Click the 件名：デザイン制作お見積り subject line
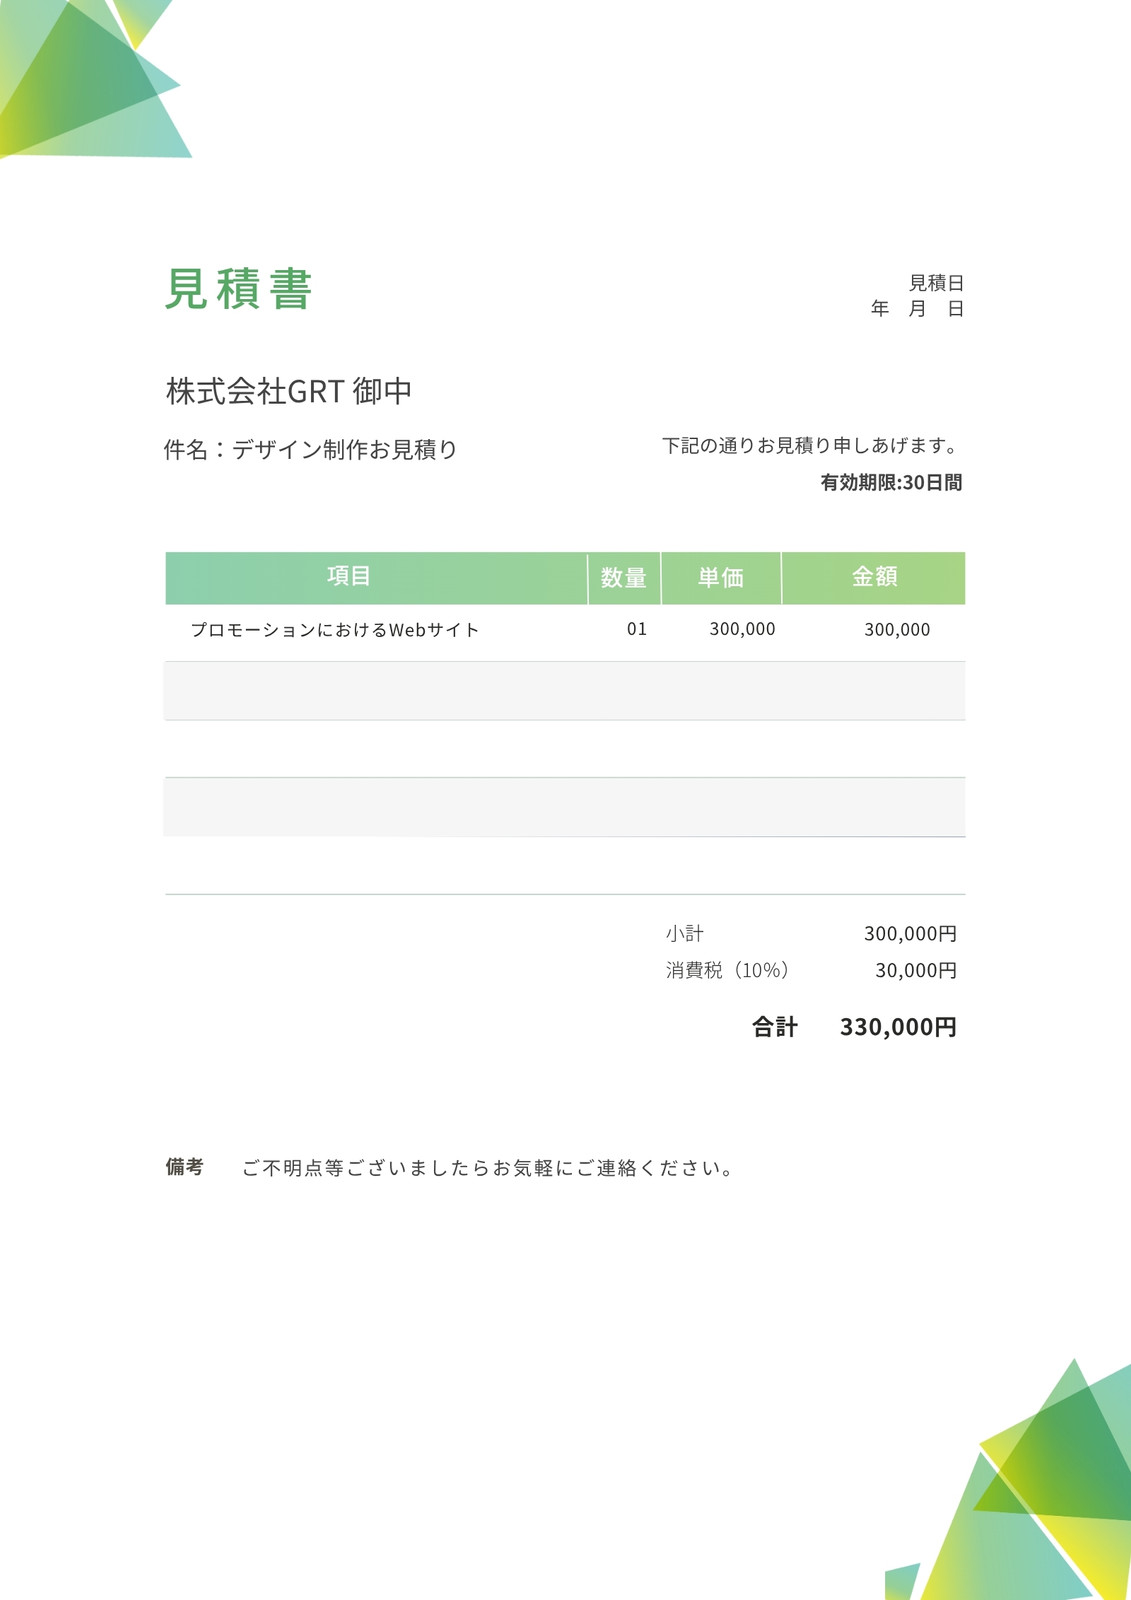The width and height of the screenshot is (1131, 1600). pos(311,450)
